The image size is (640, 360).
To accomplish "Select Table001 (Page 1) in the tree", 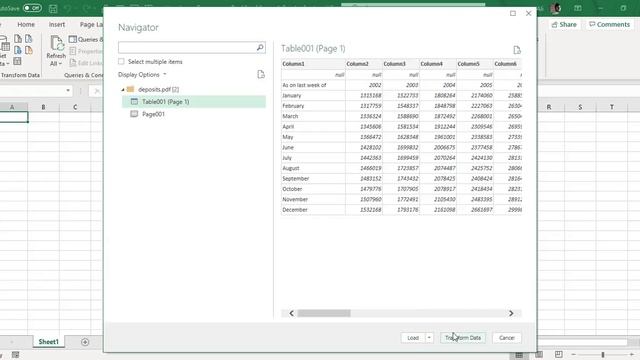I will tap(194, 102).
